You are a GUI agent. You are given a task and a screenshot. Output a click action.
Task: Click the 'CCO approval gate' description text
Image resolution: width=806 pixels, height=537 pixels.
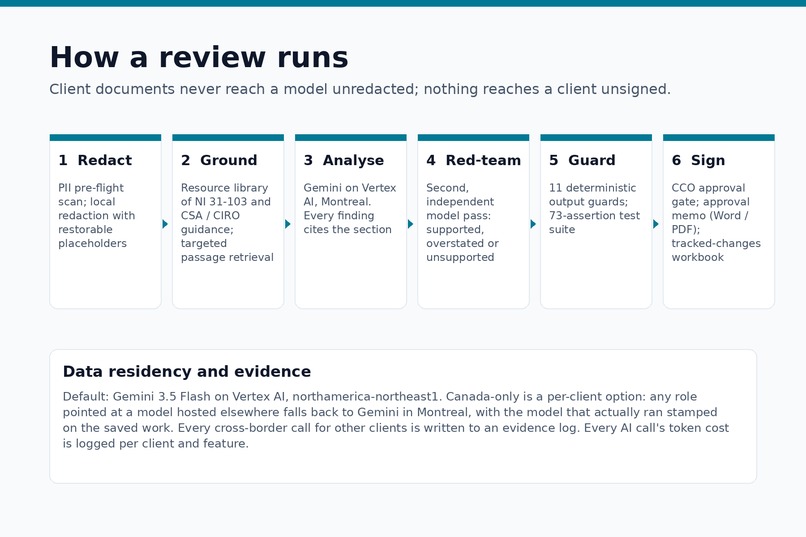click(x=716, y=222)
